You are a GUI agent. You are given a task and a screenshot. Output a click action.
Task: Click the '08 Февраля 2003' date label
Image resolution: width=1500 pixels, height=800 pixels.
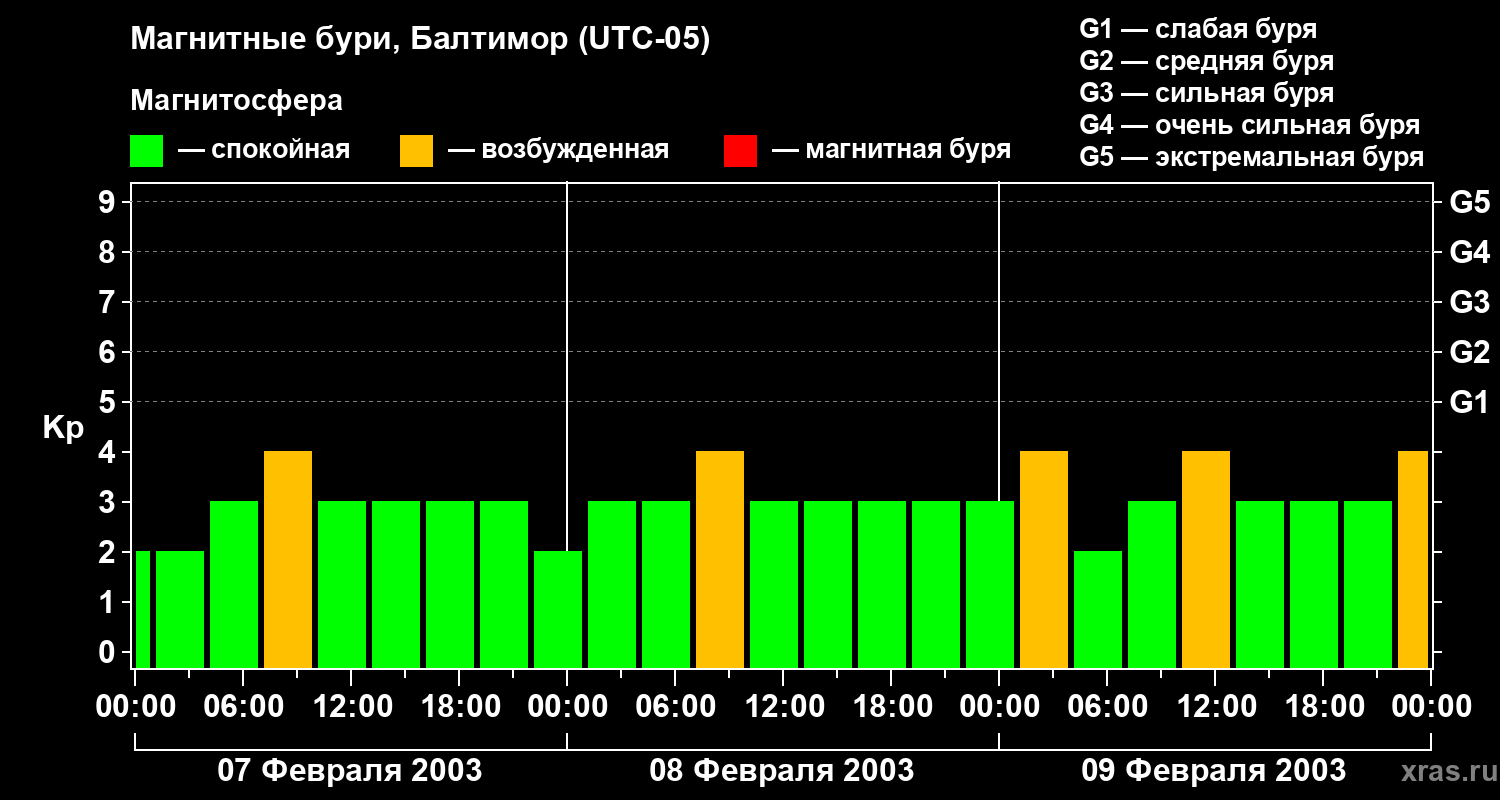coord(782,771)
